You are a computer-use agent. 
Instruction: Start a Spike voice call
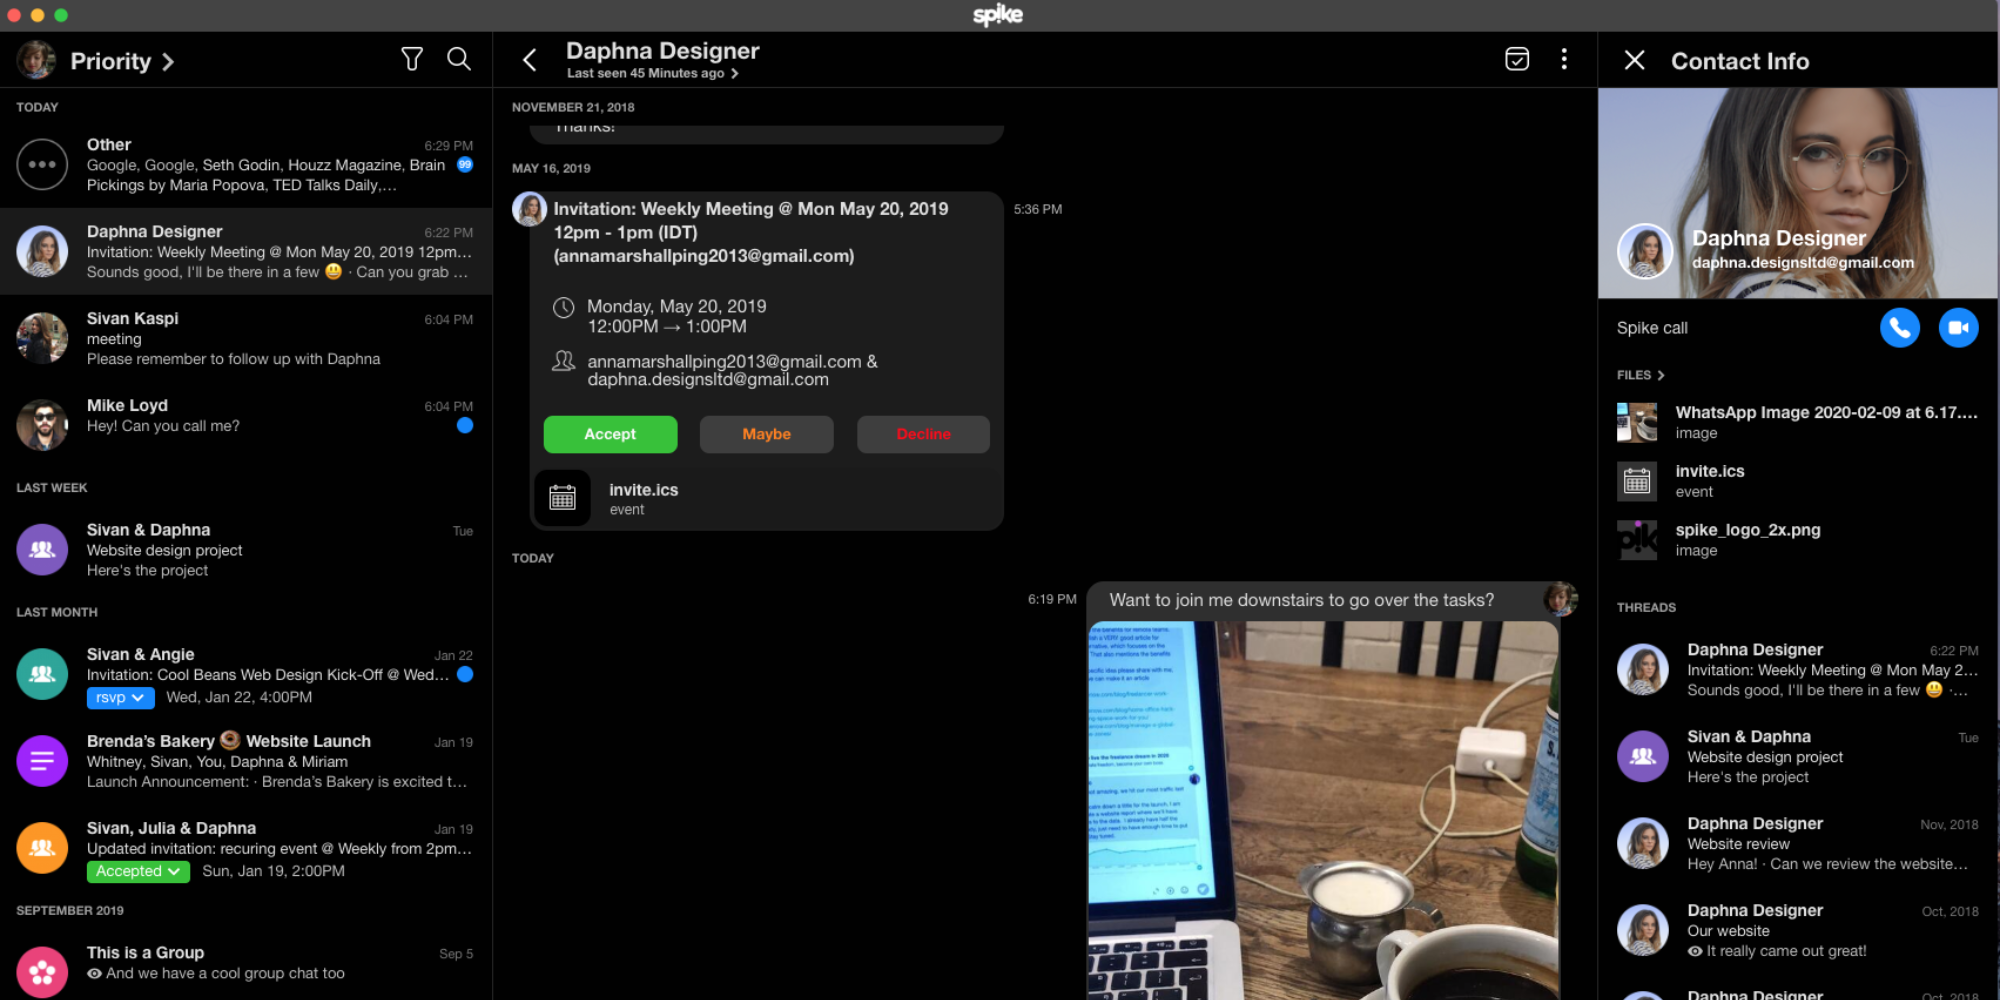(1899, 328)
